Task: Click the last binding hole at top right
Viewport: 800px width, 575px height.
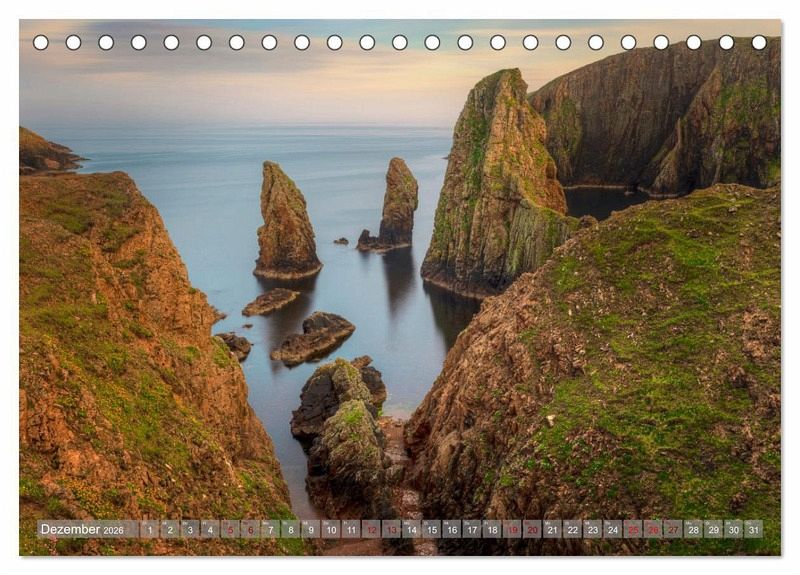Action: [759, 42]
